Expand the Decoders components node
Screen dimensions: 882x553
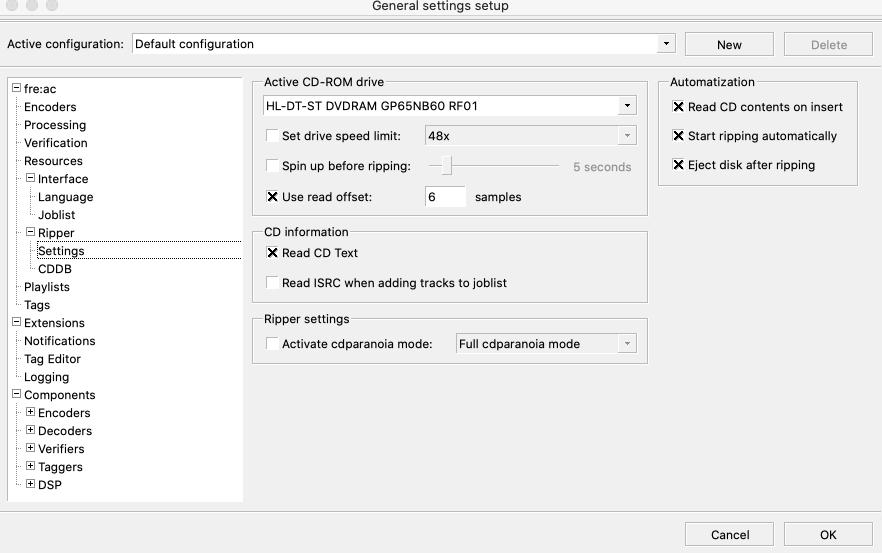30,431
